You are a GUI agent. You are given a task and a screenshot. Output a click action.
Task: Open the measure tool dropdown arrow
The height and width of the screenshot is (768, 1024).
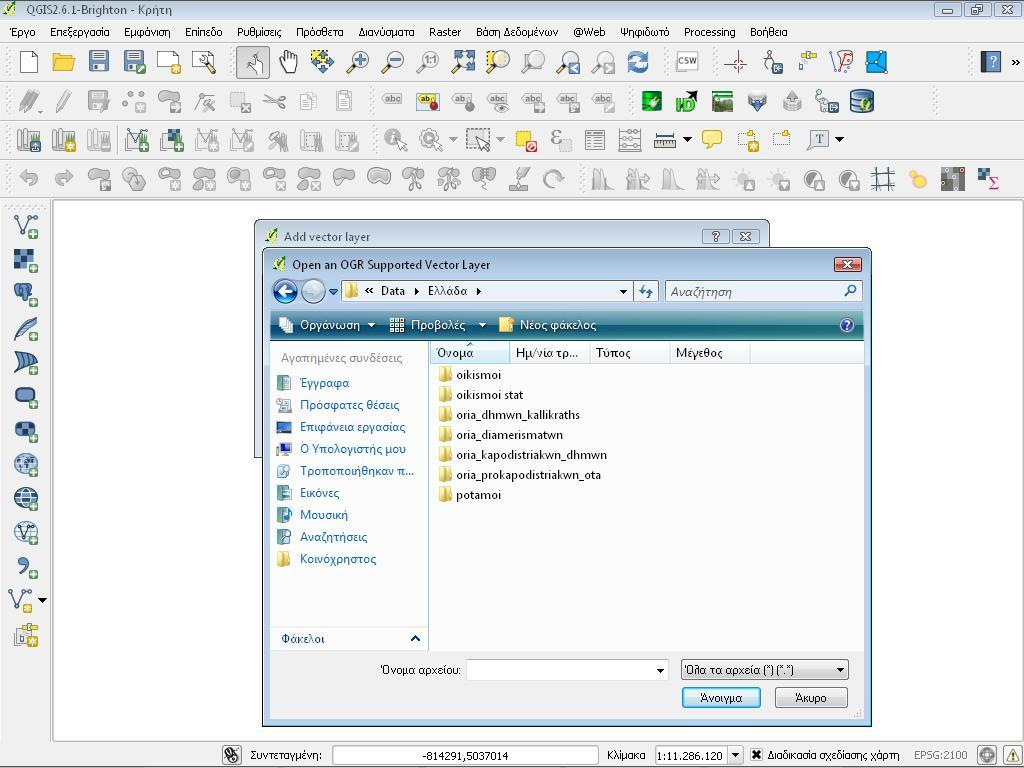coord(687,139)
